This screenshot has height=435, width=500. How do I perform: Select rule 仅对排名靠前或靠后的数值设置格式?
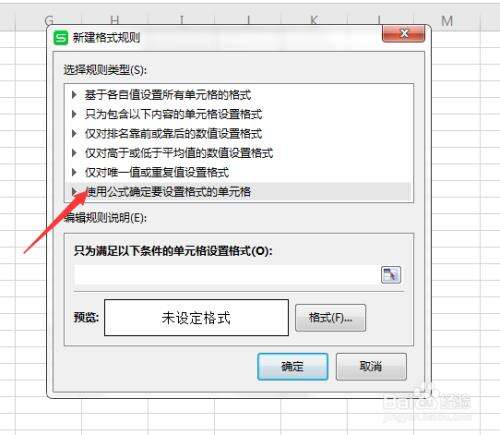pyautogui.click(x=238, y=134)
